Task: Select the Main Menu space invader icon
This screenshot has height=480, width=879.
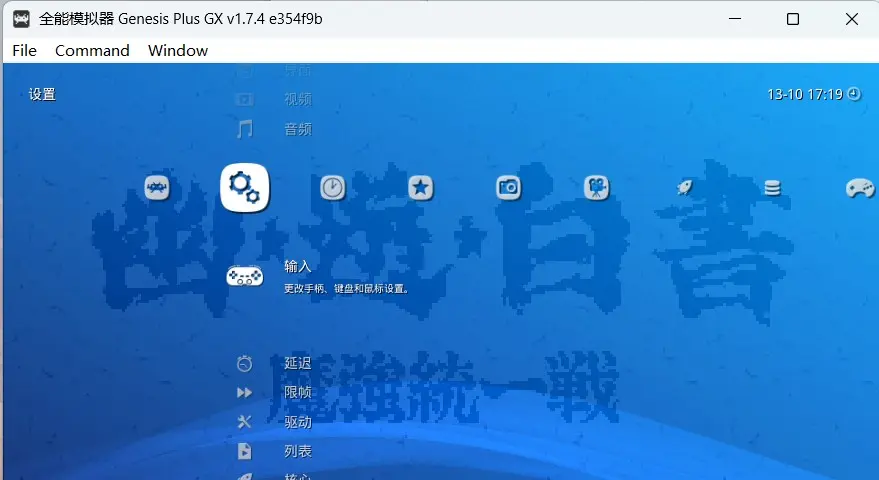Action: (x=157, y=188)
